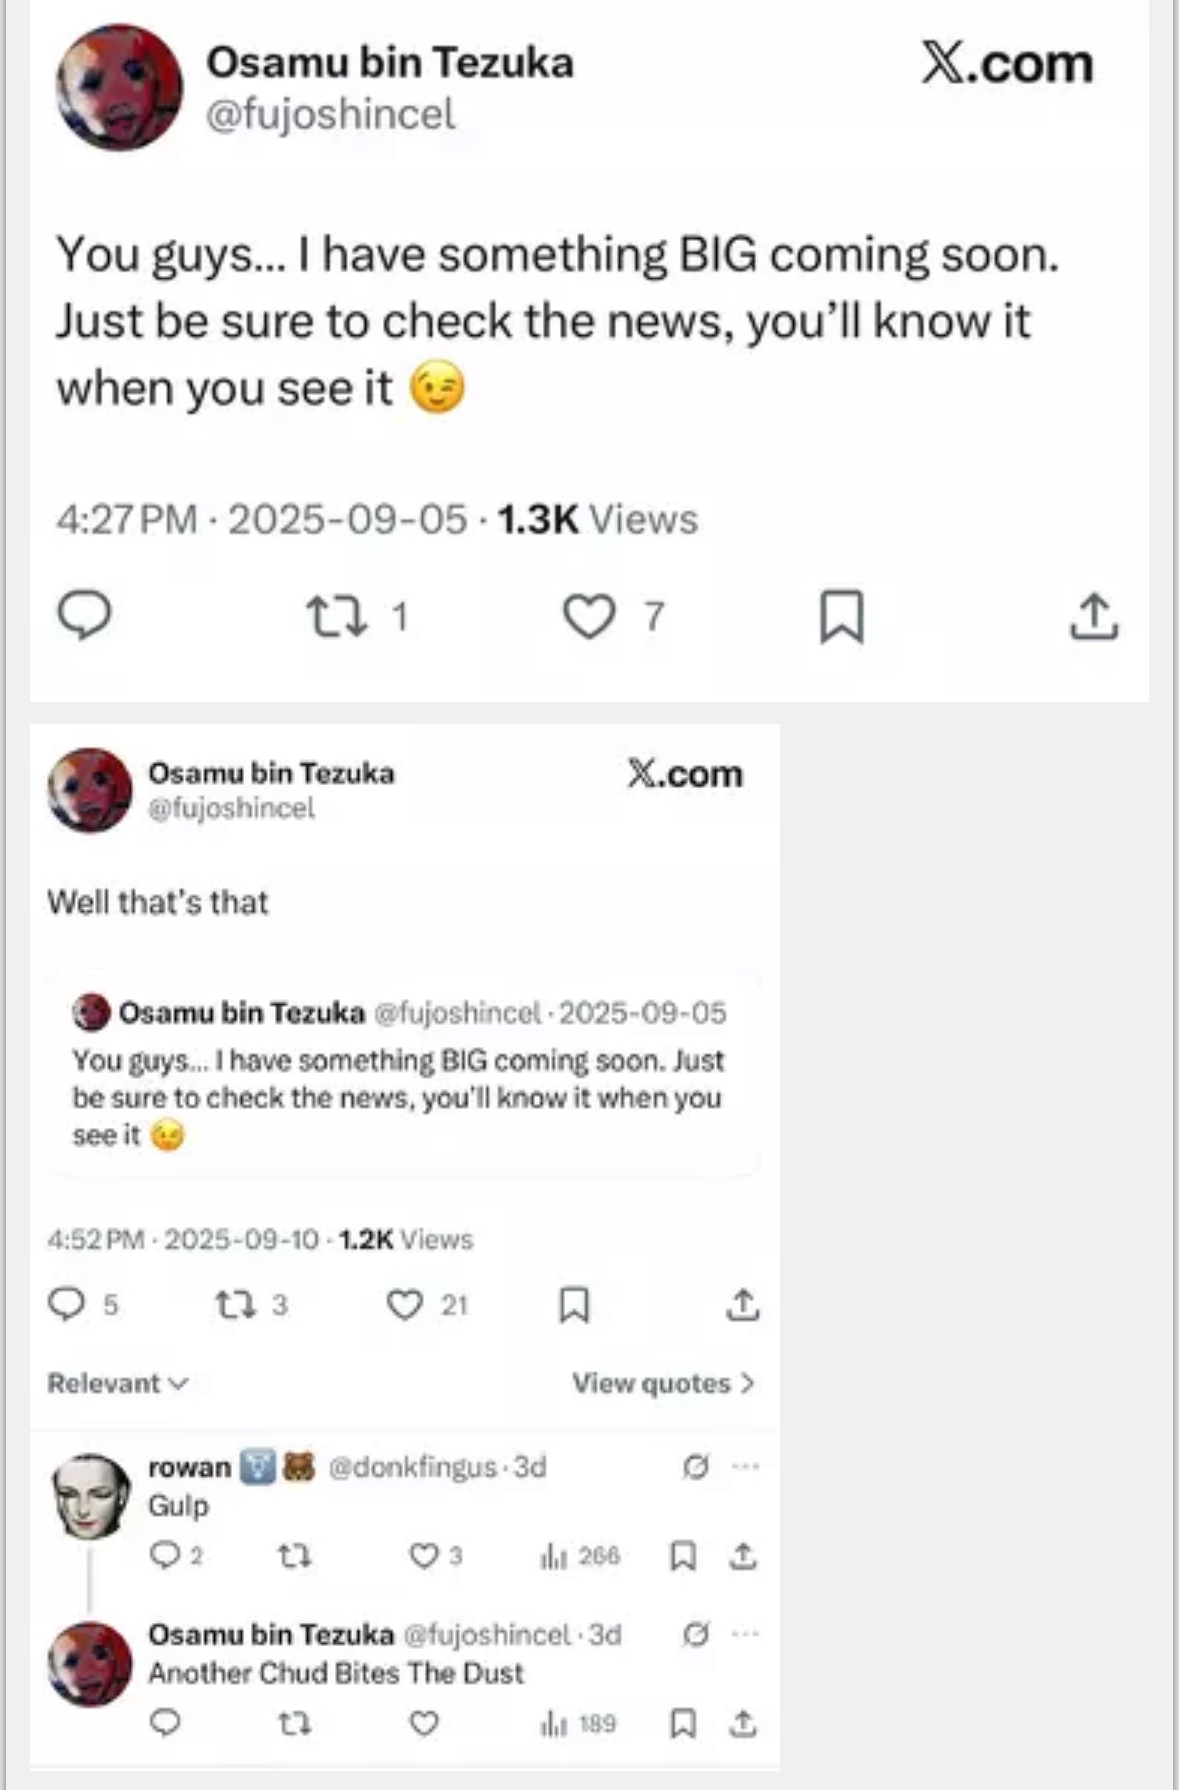Click Grok icon on rowan's reply
The image size is (1179, 1790).
(x=696, y=1467)
